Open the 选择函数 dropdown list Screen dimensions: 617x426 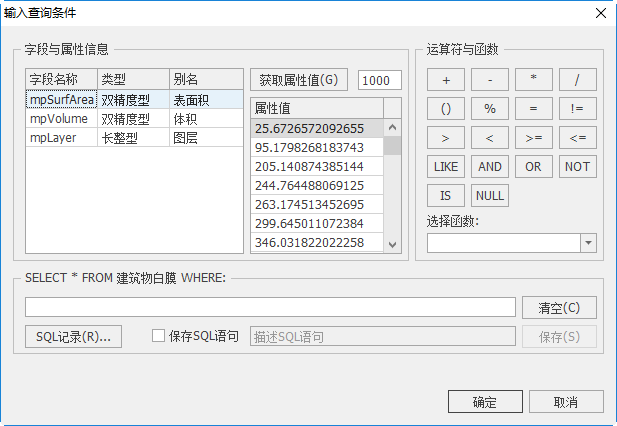coord(588,243)
